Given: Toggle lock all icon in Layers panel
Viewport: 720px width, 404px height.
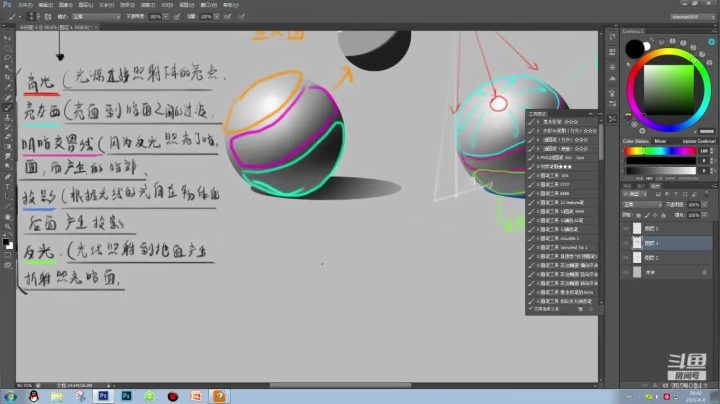Looking at the screenshot, I should click(x=663, y=215).
